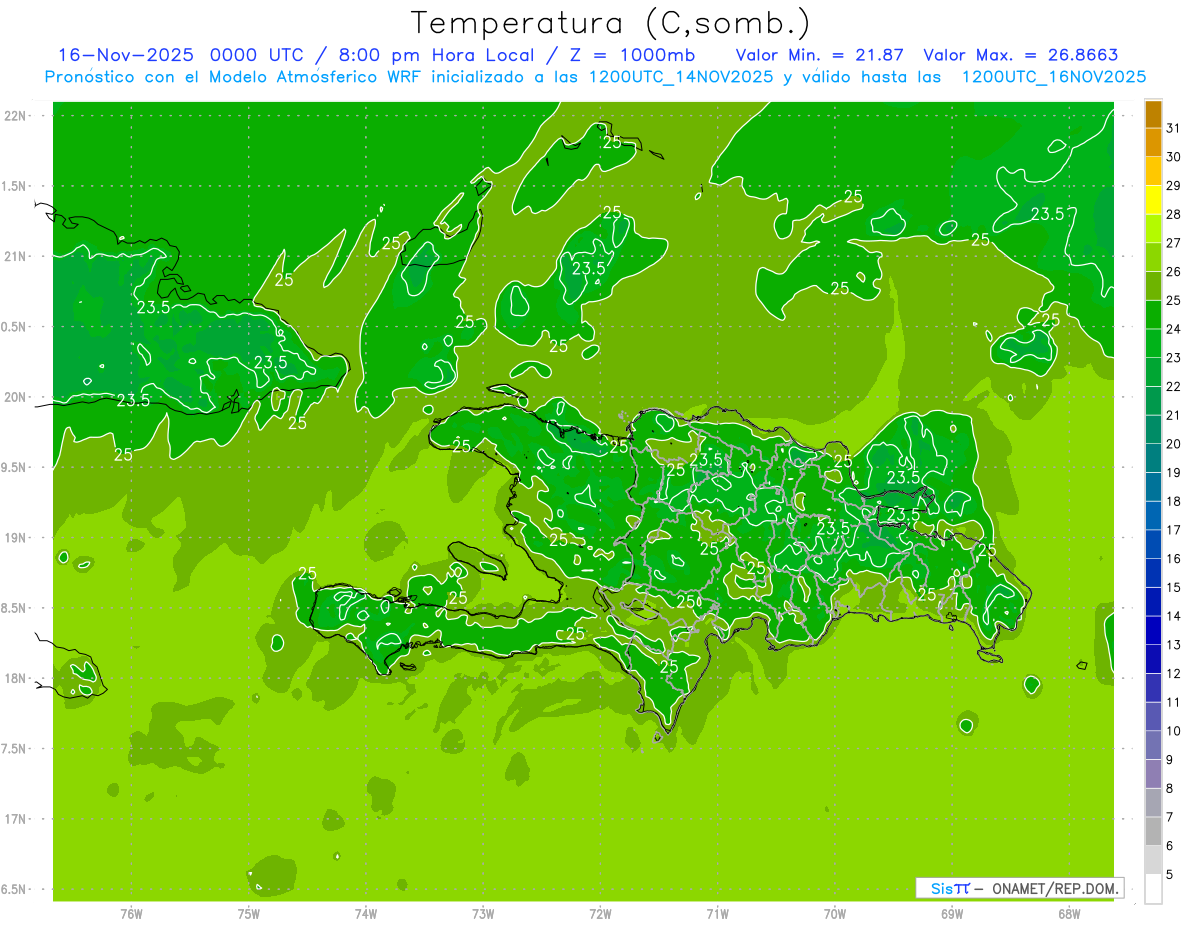Click the "75W" longitude axis label
Screen dimensions: 1200x927
[x=248, y=913]
